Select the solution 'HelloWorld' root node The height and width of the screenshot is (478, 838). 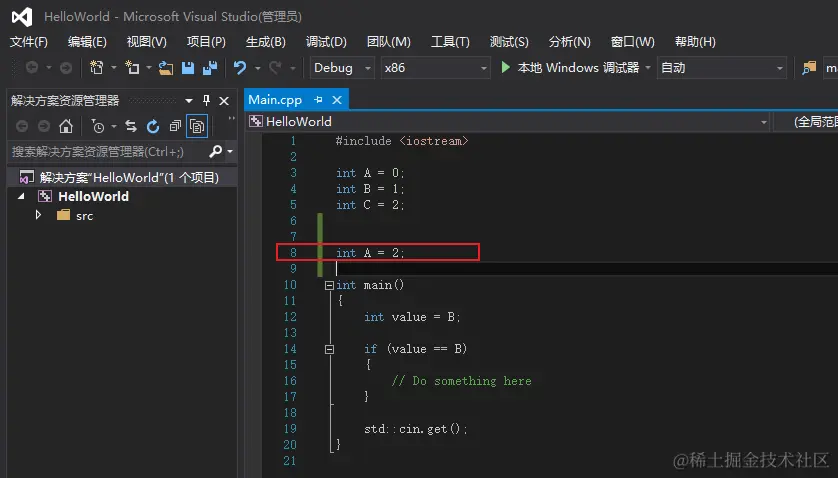click(122, 178)
